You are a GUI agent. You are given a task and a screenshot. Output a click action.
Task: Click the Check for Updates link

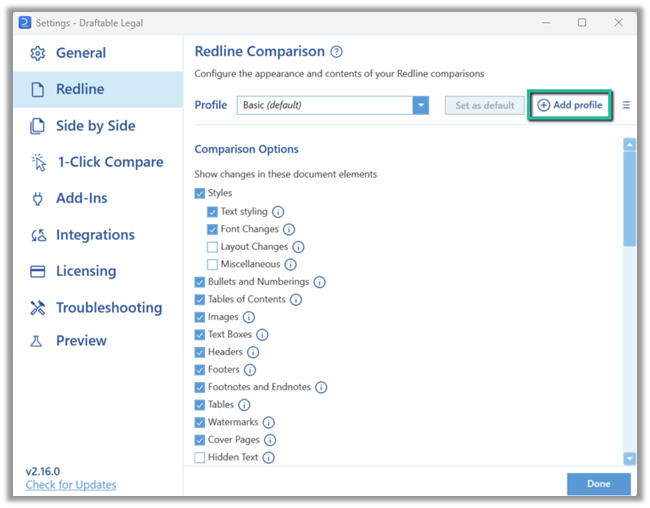[71, 485]
